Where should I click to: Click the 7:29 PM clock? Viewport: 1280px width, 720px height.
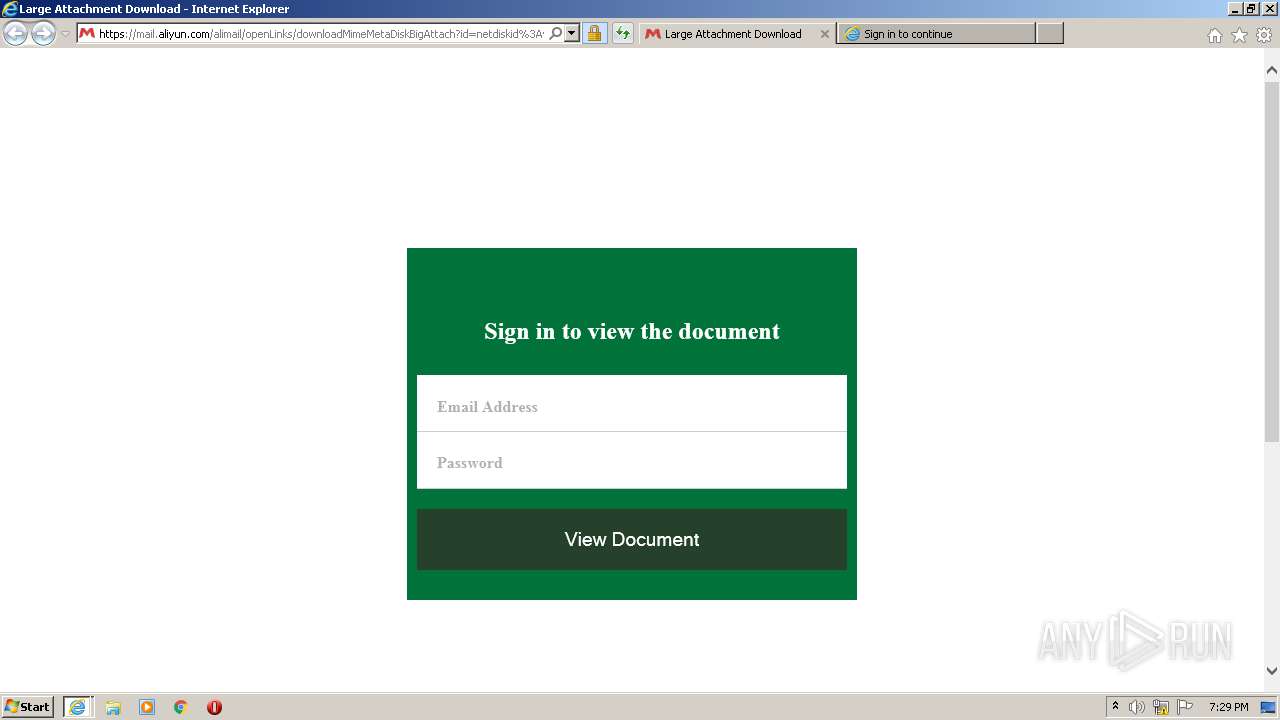tap(1228, 707)
